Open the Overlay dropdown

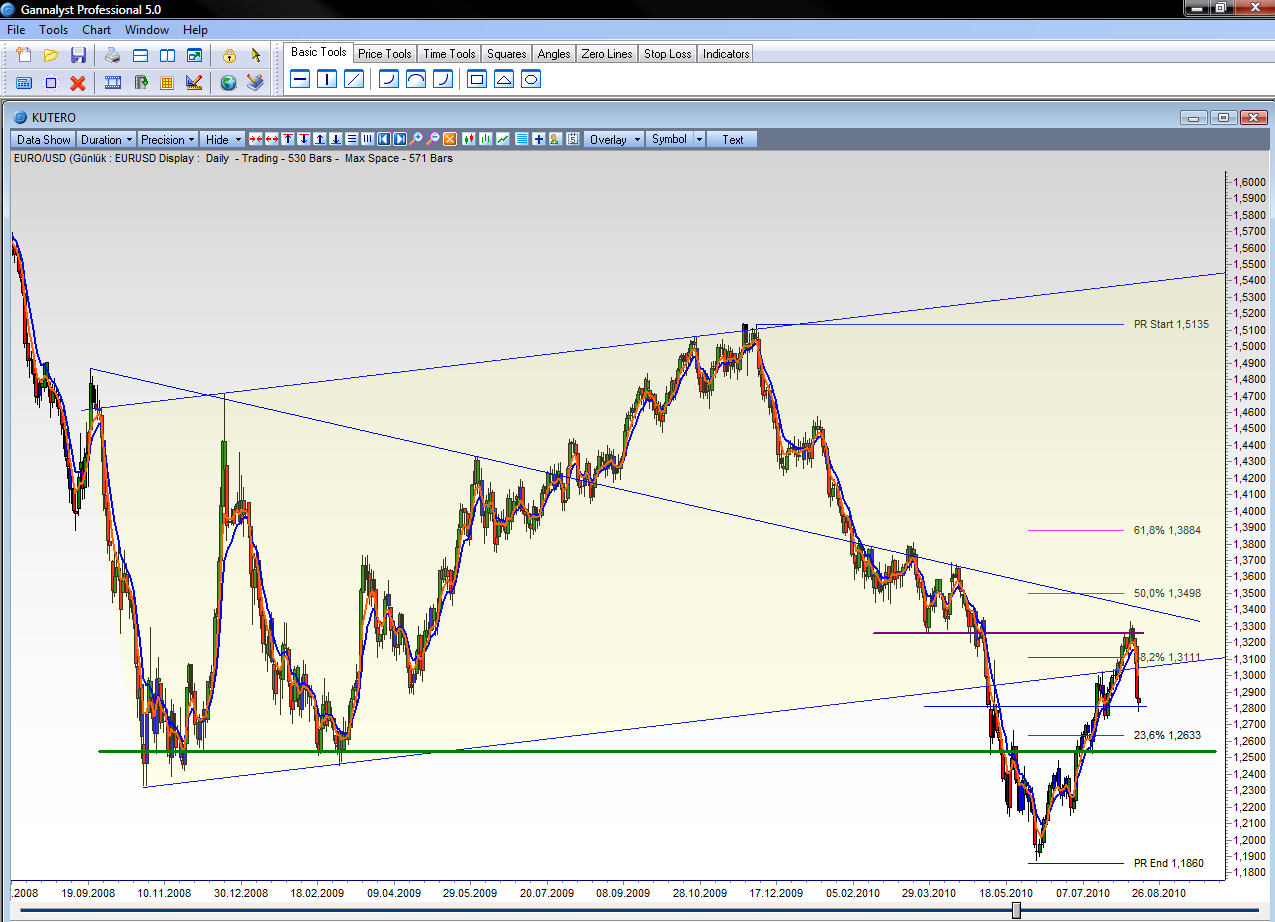[614, 140]
